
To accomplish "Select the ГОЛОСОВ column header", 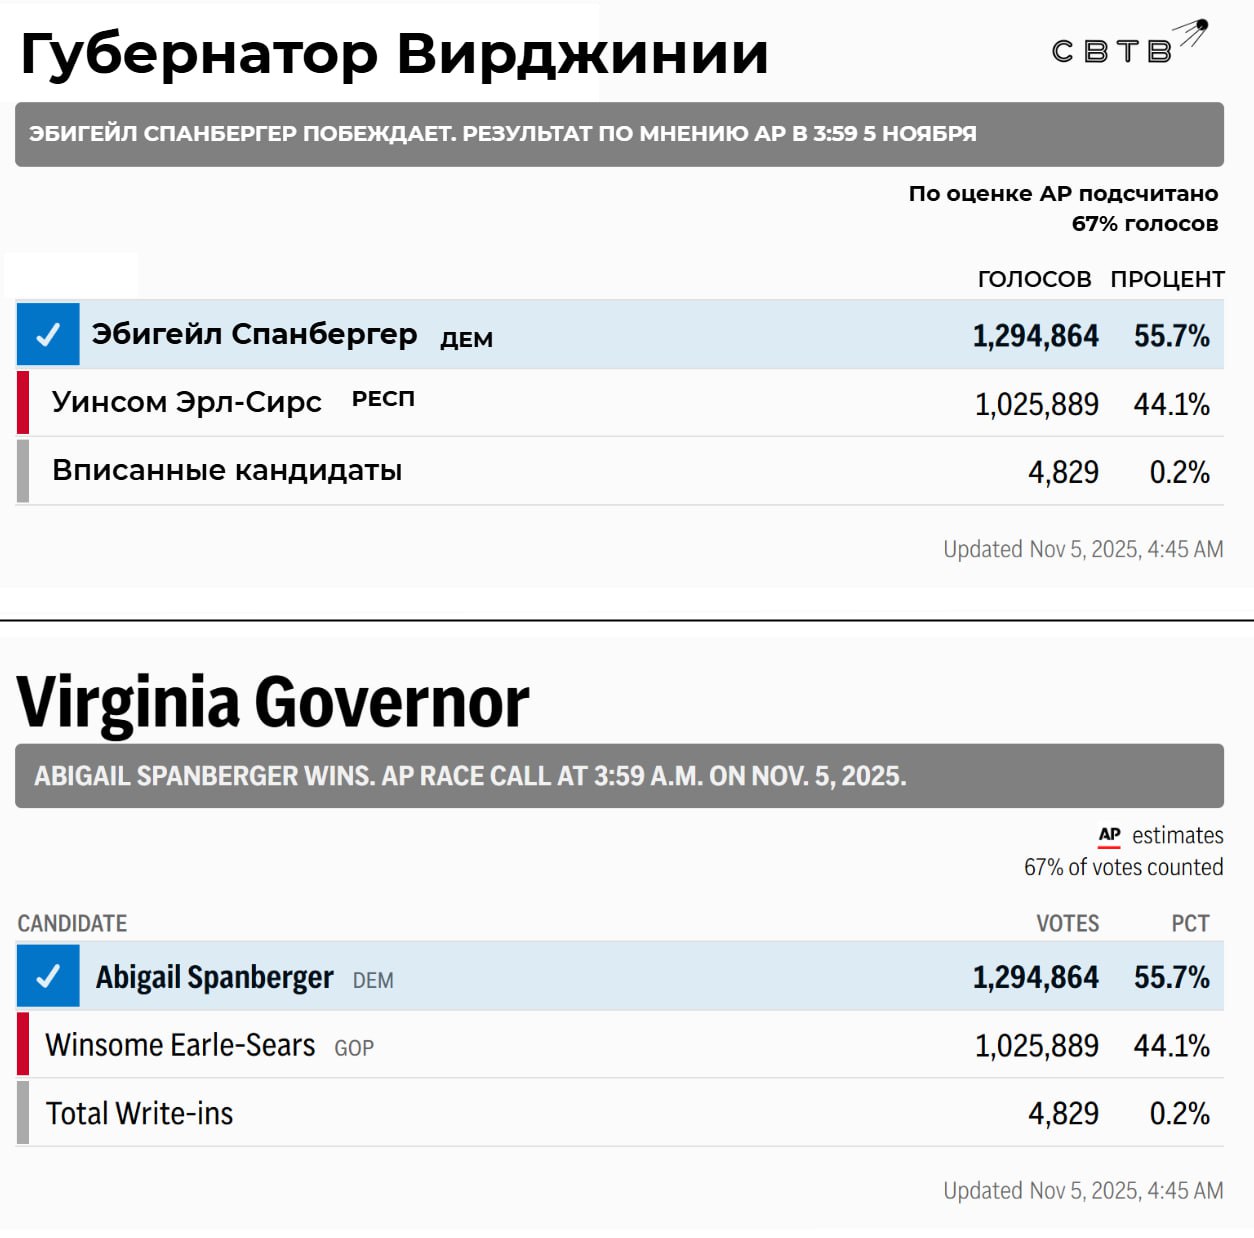I will pos(1034,279).
